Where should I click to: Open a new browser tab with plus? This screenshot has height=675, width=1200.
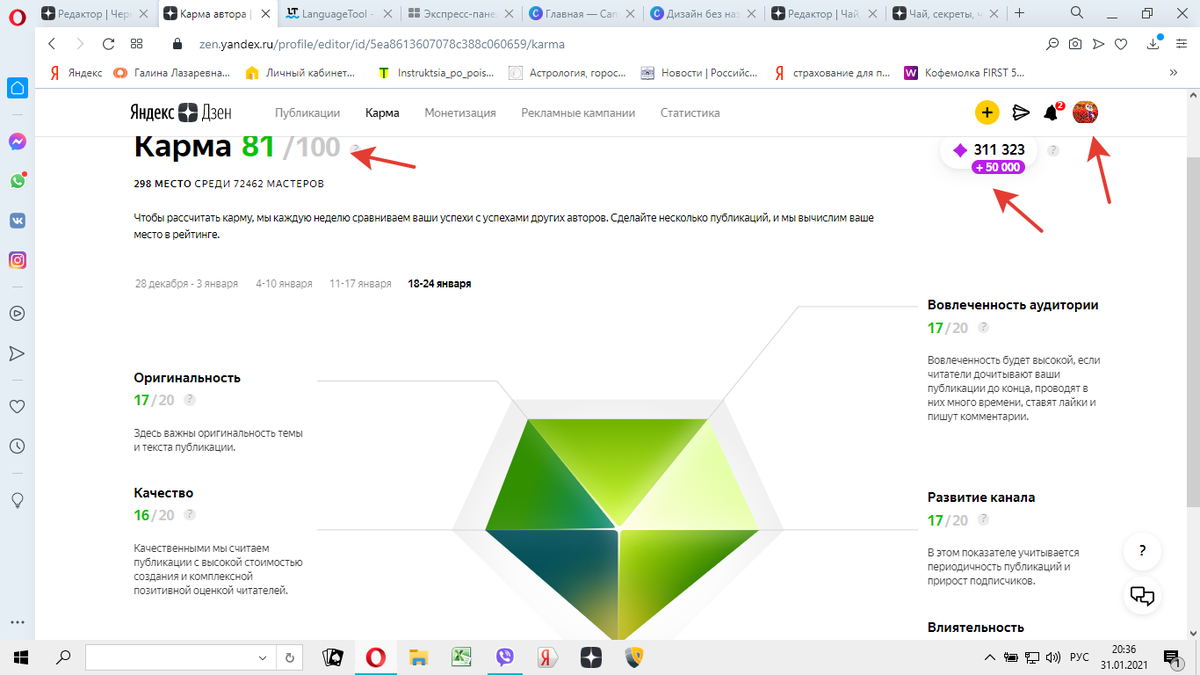coord(1020,14)
